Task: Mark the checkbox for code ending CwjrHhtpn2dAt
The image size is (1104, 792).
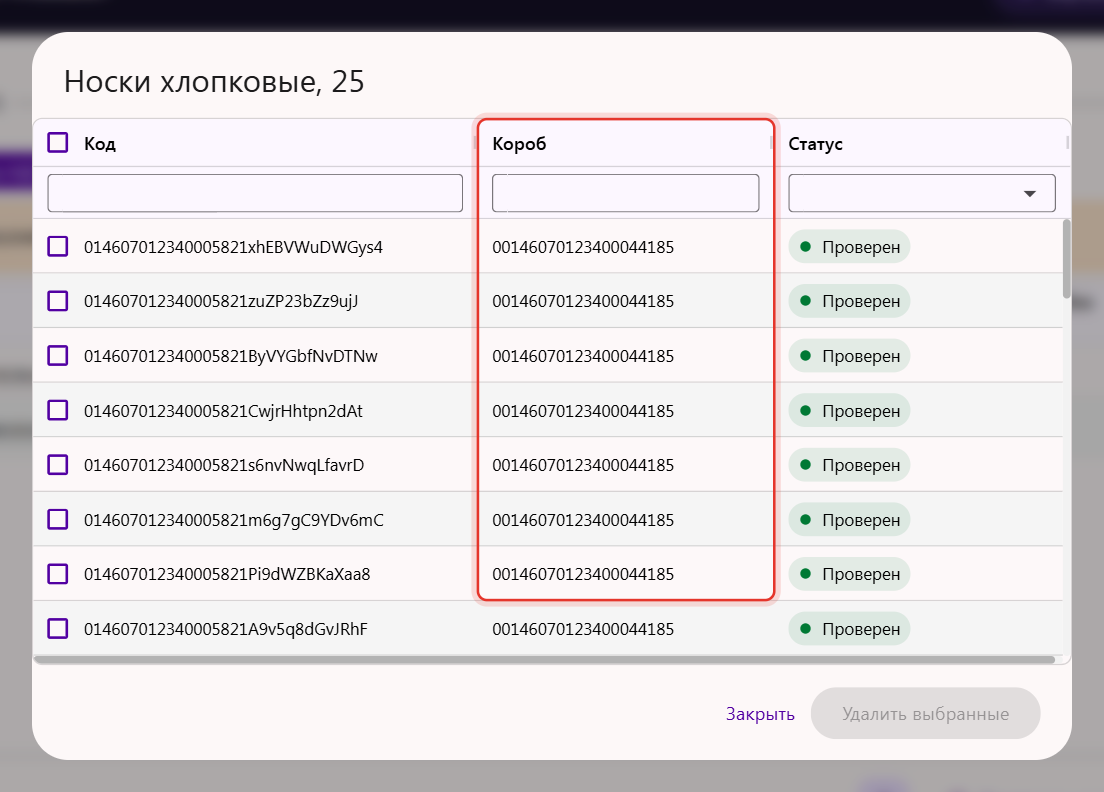Action: (58, 410)
